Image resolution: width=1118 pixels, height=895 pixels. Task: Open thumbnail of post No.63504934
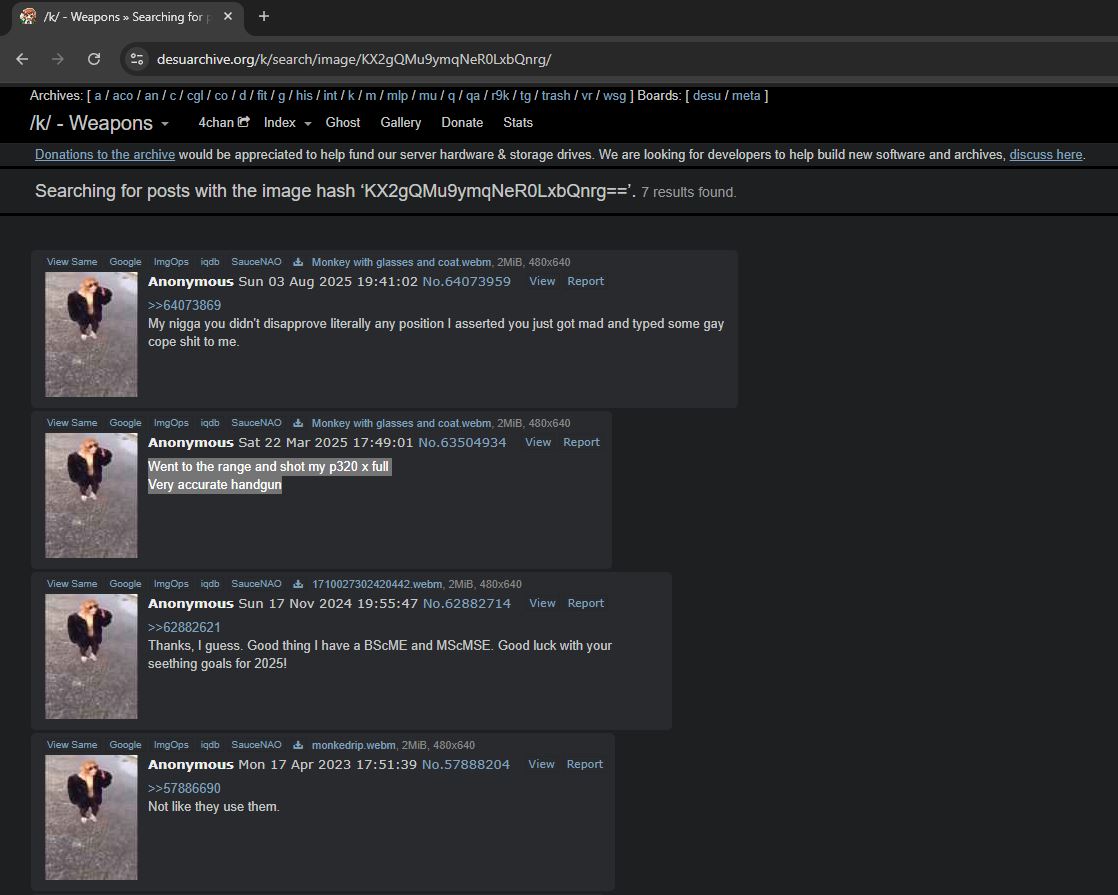[91, 496]
